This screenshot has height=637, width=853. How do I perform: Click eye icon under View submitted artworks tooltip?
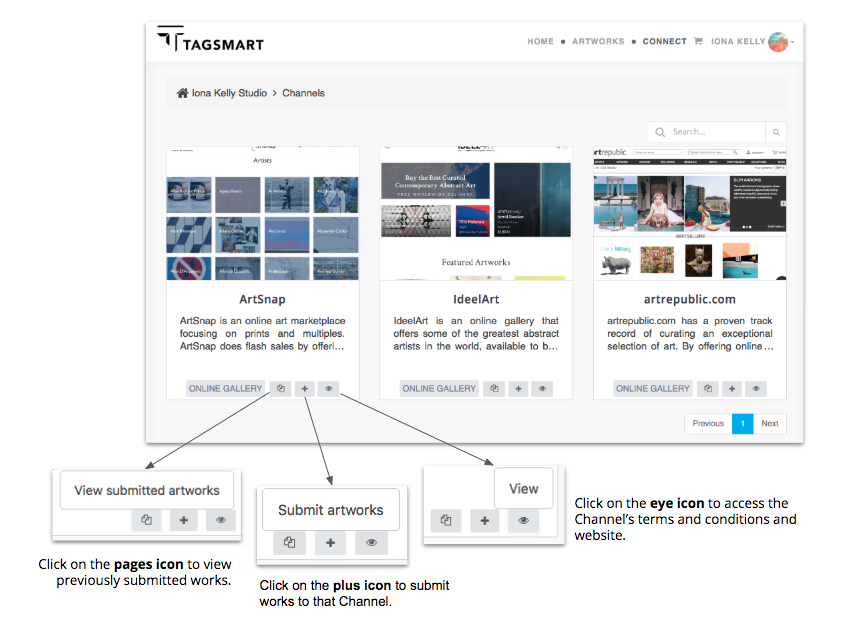pos(221,520)
